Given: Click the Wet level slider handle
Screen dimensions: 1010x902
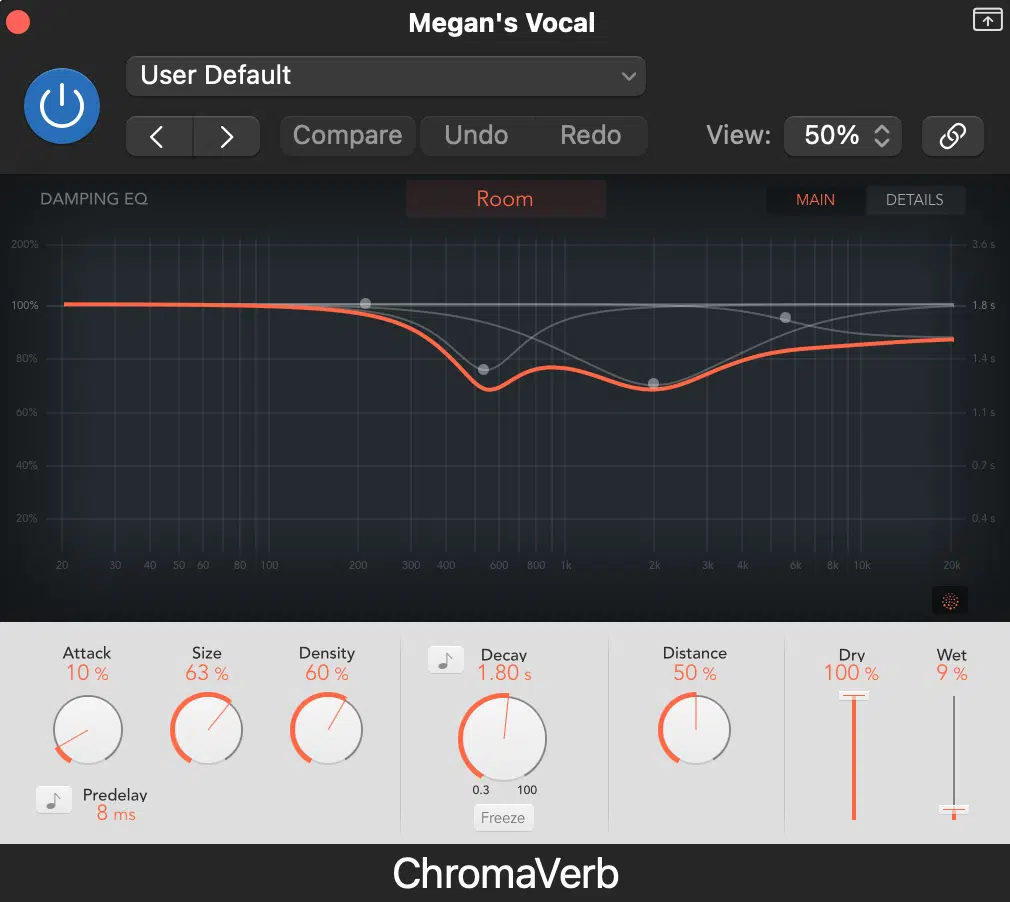Looking at the screenshot, I should pos(953,810).
